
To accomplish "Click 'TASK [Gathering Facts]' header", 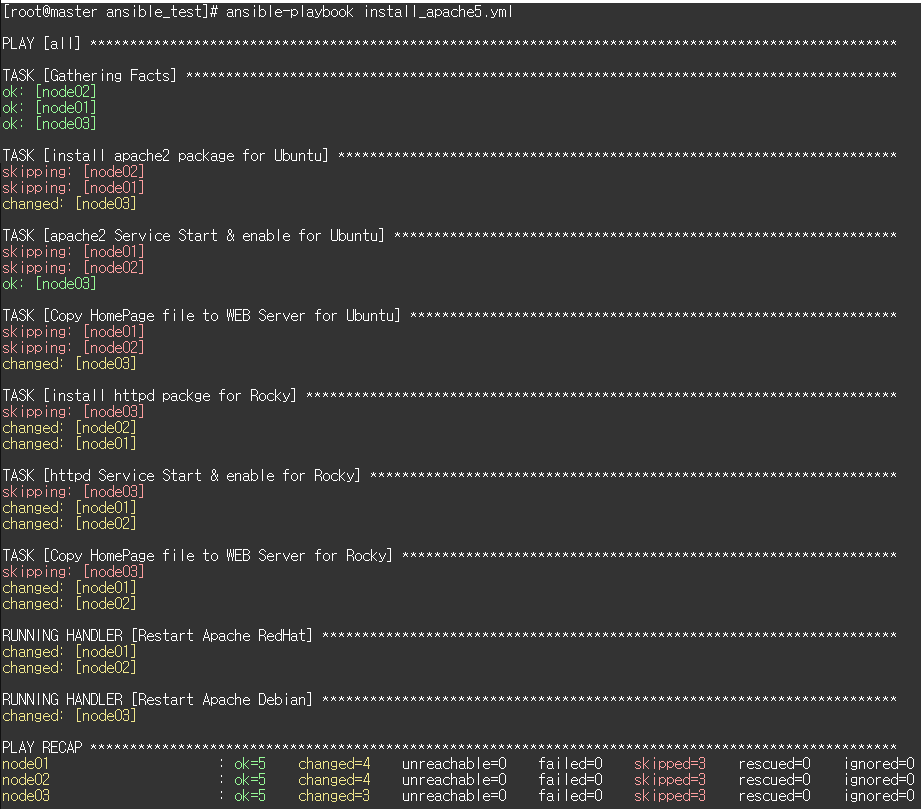I will click(x=89, y=75).
